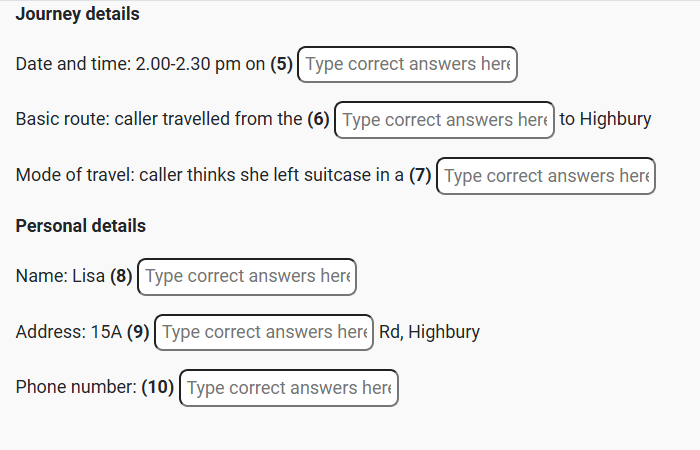Image resolution: width=700 pixels, height=450 pixels.
Task: Click the phone number answer field
Action: [289, 388]
